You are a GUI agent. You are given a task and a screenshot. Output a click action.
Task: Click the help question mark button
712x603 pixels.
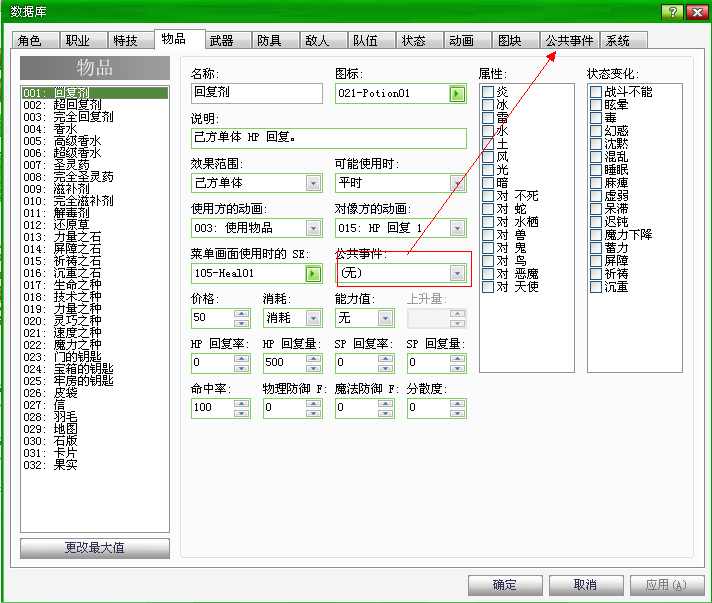click(672, 12)
